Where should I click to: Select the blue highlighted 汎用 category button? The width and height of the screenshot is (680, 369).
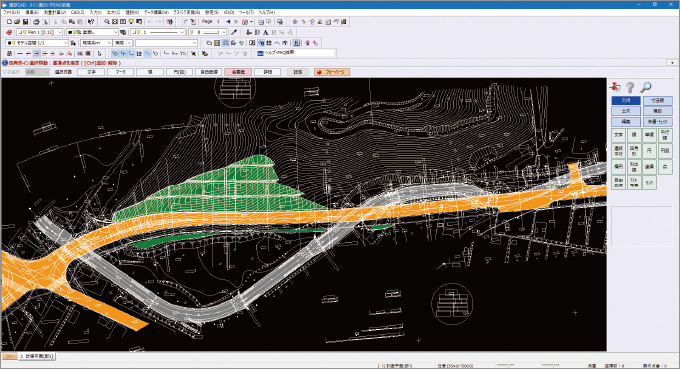(x=626, y=101)
